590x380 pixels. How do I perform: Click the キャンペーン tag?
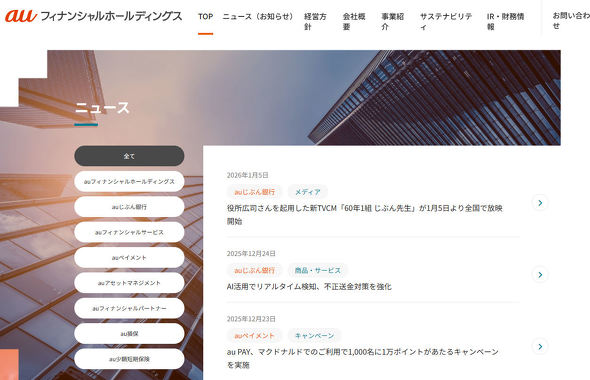click(x=315, y=336)
